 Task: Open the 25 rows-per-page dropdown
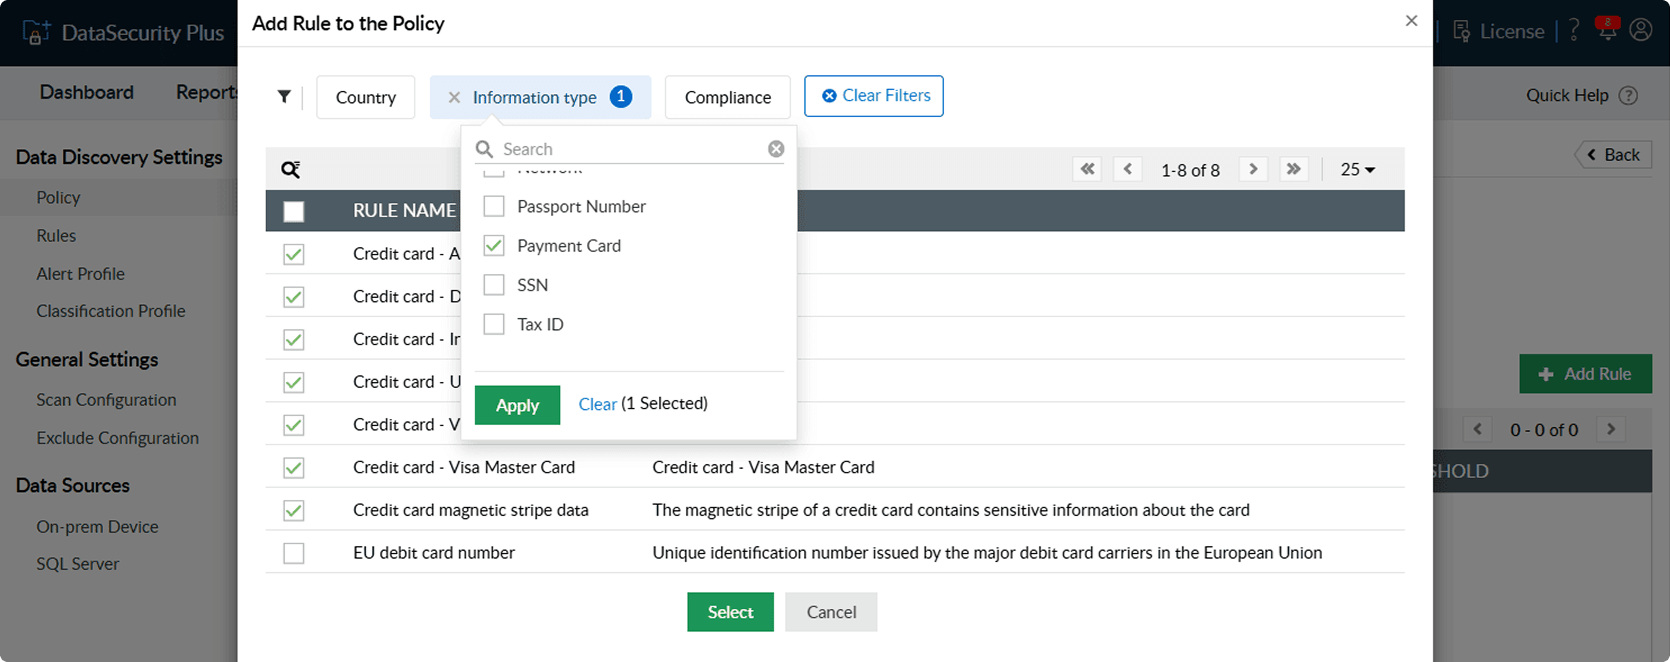click(1357, 170)
